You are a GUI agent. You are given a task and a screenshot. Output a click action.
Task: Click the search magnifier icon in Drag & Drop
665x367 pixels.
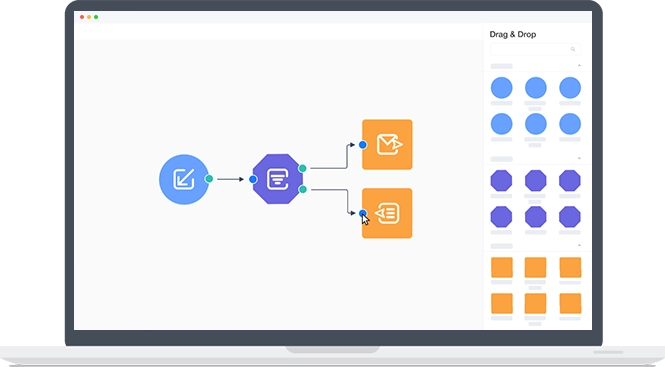click(x=573, y=49)
